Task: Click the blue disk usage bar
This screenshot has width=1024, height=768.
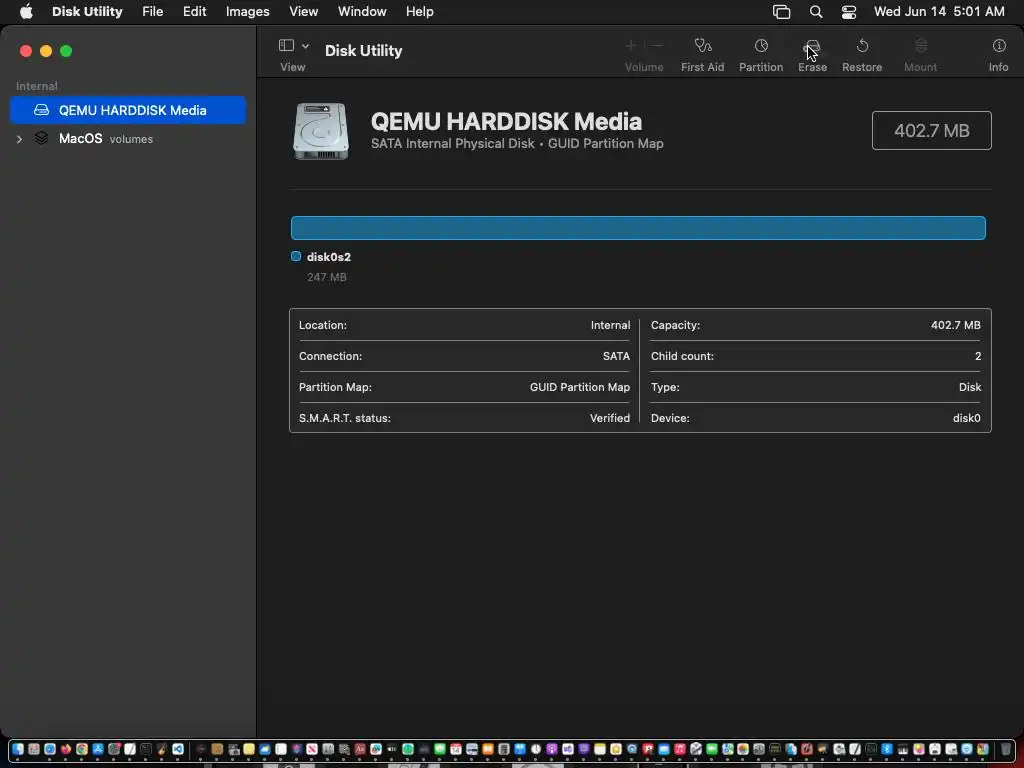Action: pyautogui.click(x=638, y=228)
